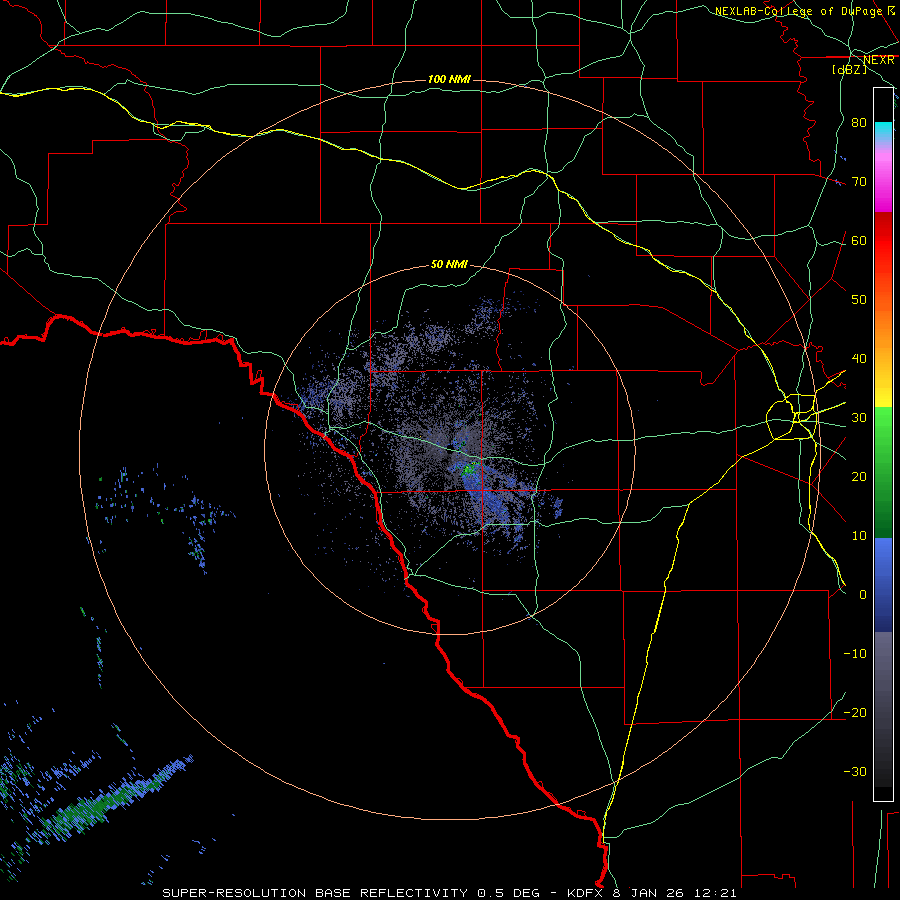The height and width of the screenshot is (900, 900).
Task: Click the green echo near the radar center
Action: [x=470, y=469]
